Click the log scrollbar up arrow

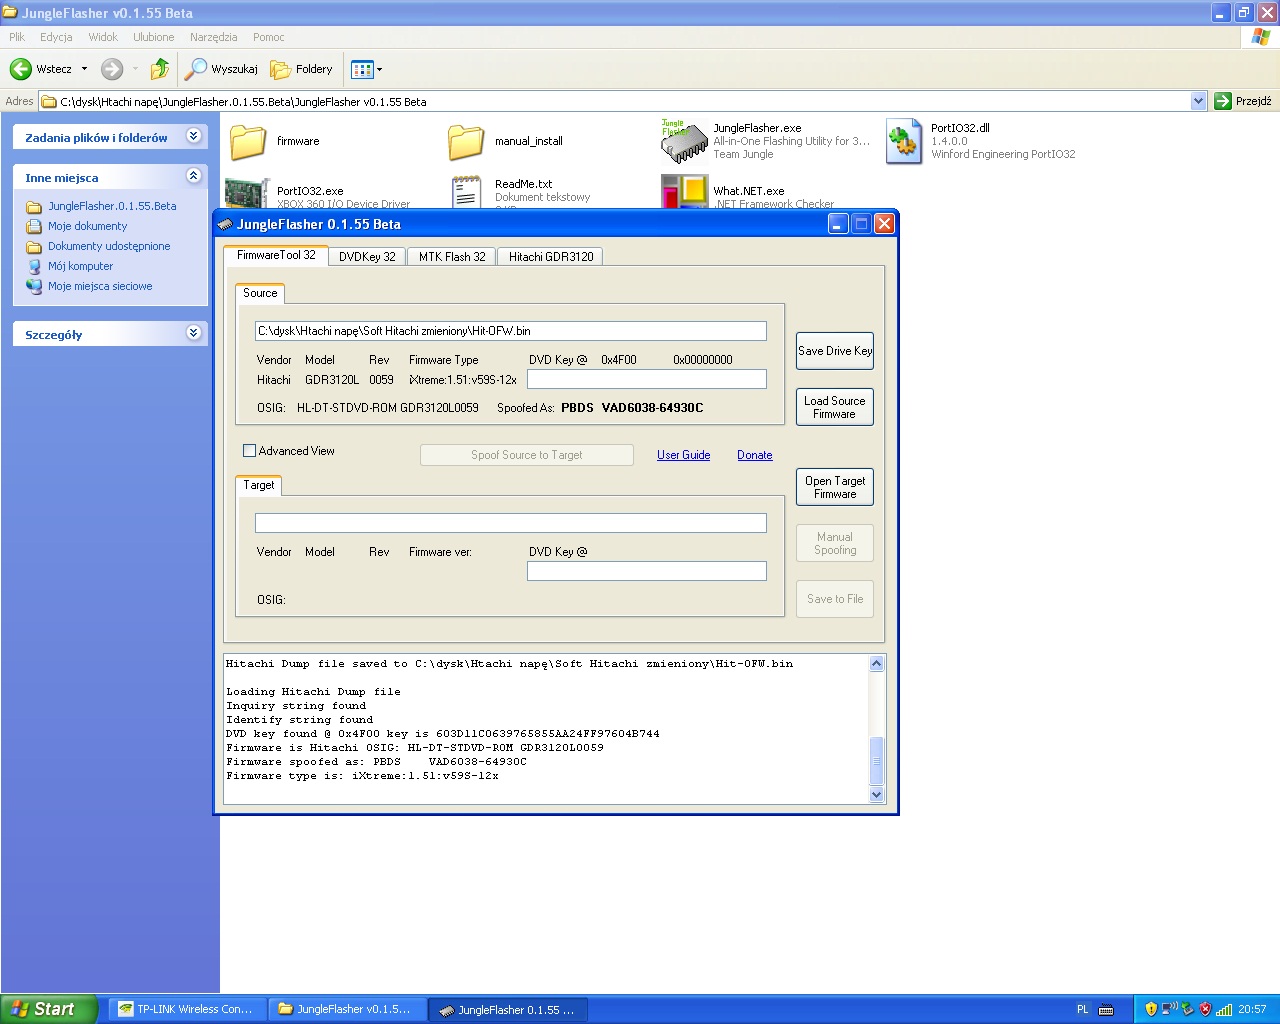[877, 664]
